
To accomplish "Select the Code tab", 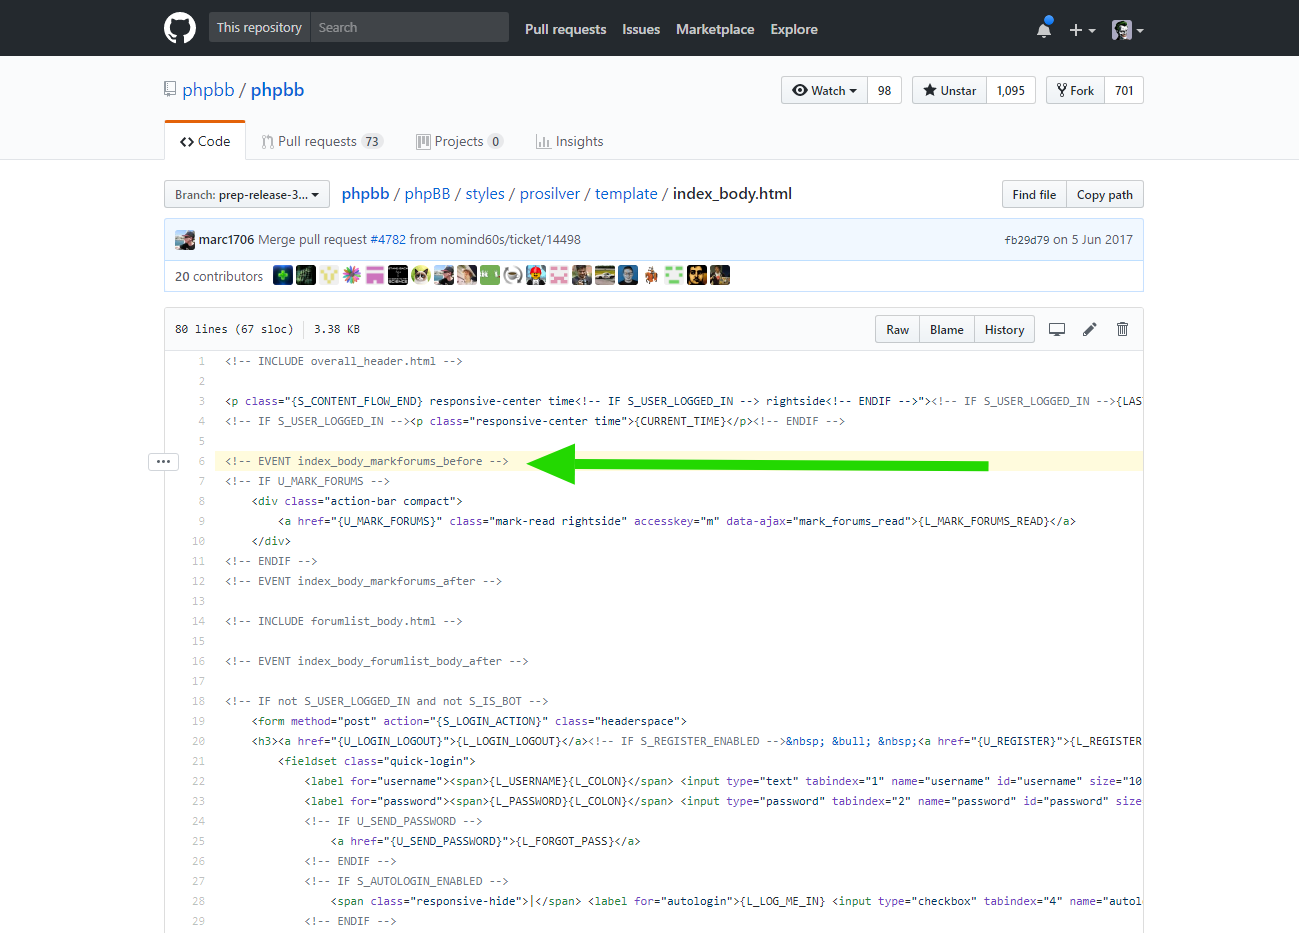I will [205, 141].
